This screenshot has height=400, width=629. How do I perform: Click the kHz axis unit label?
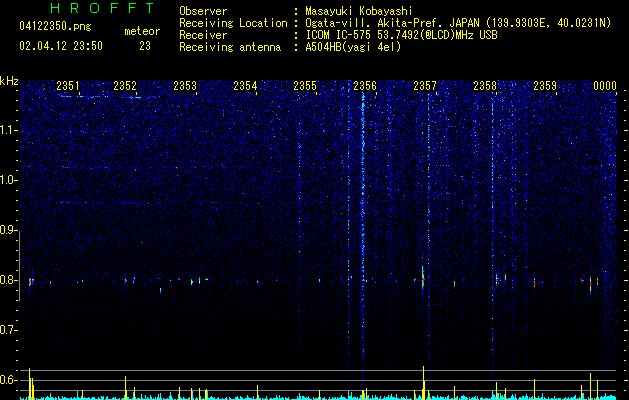coord(9,81)
